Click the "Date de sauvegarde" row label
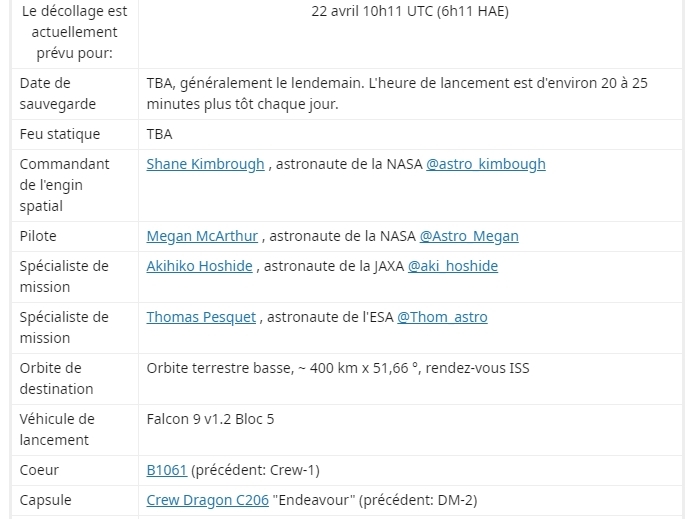The width and height of the screenshot is (687, 519). (x=59, y=93)
